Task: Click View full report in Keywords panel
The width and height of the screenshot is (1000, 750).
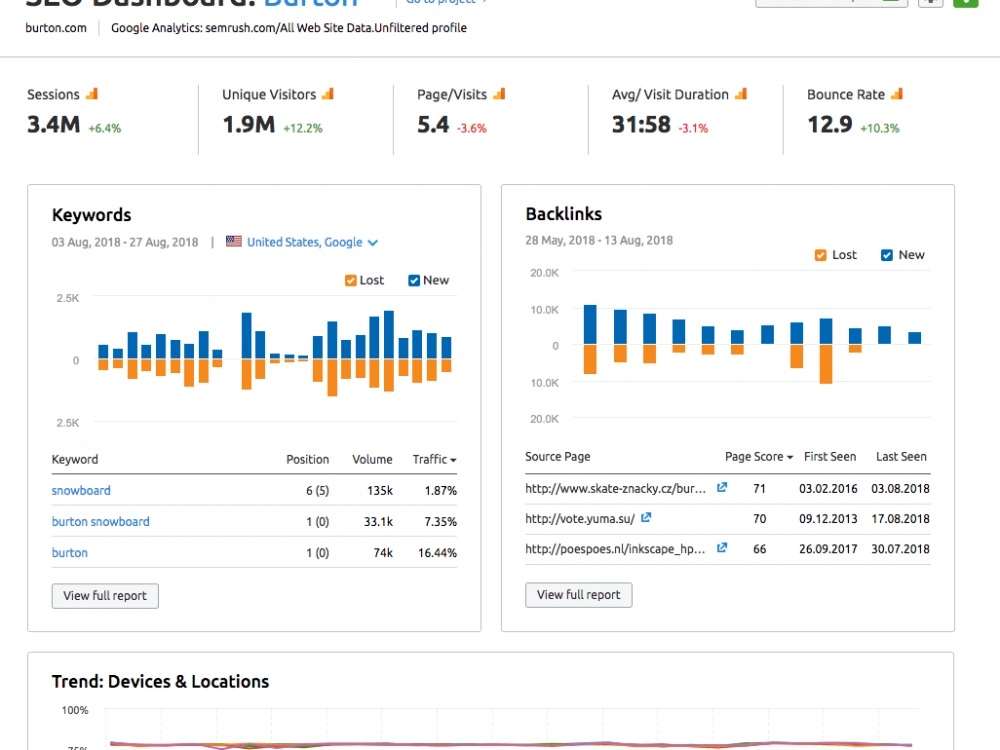Action: click(x=105, y=596)
